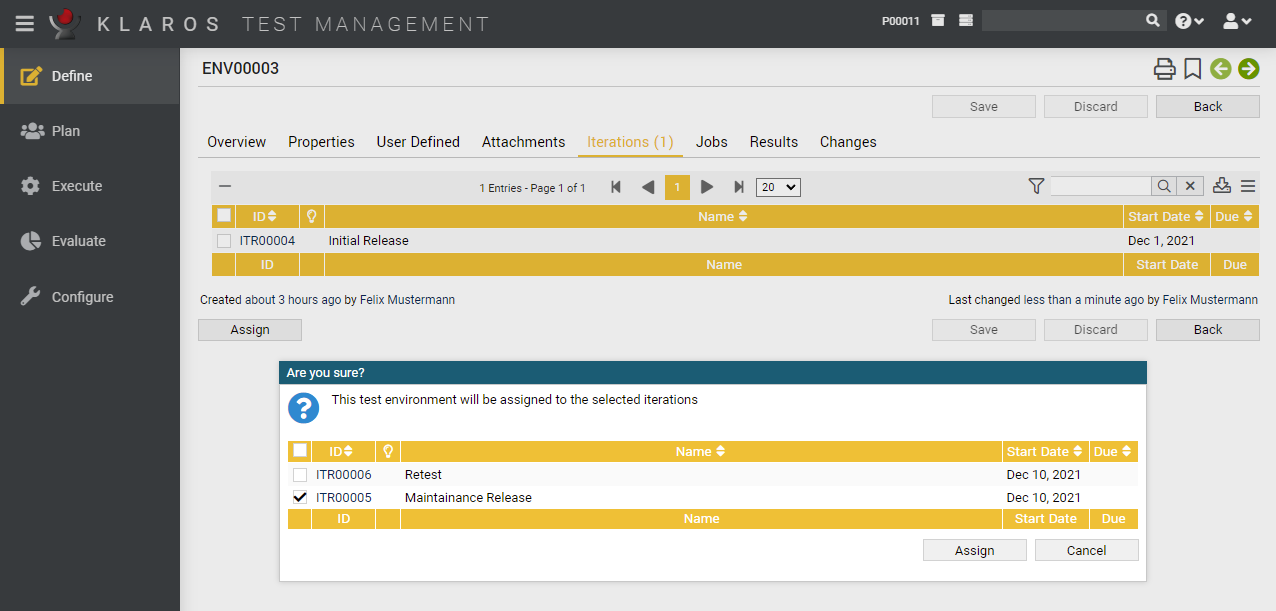
Task: Check the ITR00004 row checkbox
Action: coord(224,241)
